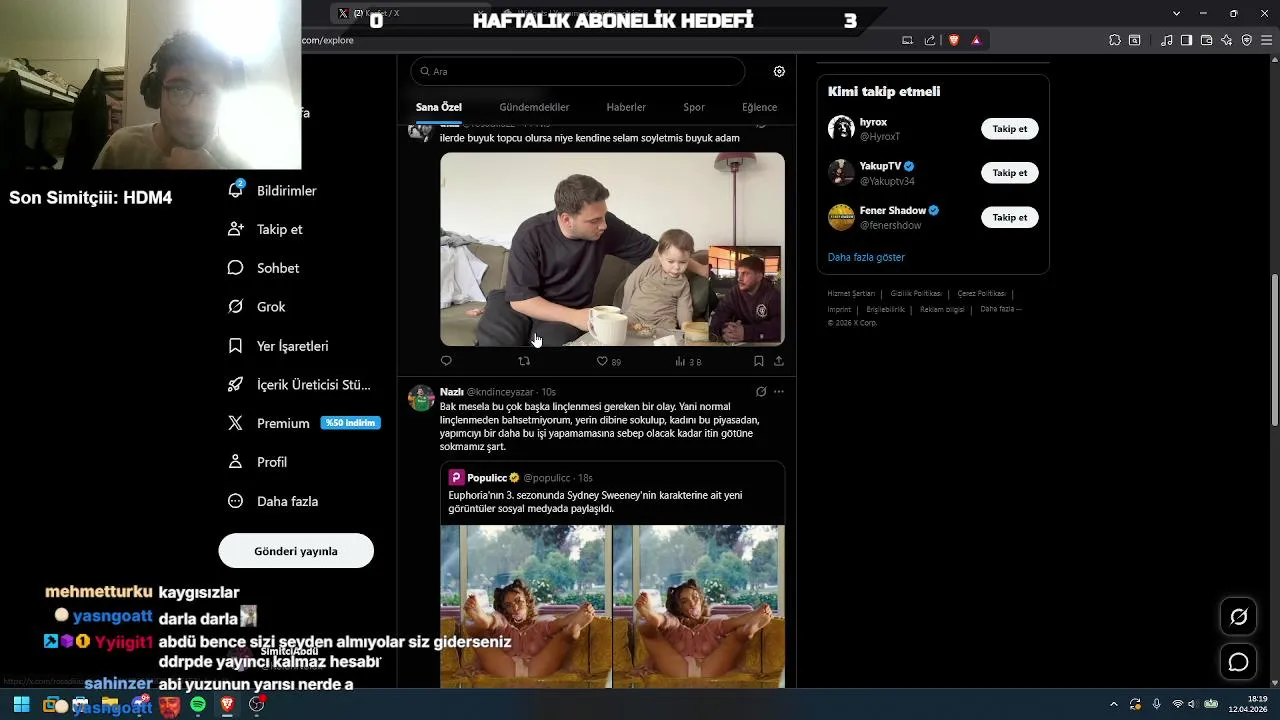Open Brave Wallet icon in toolbar

click(1206, 40)
